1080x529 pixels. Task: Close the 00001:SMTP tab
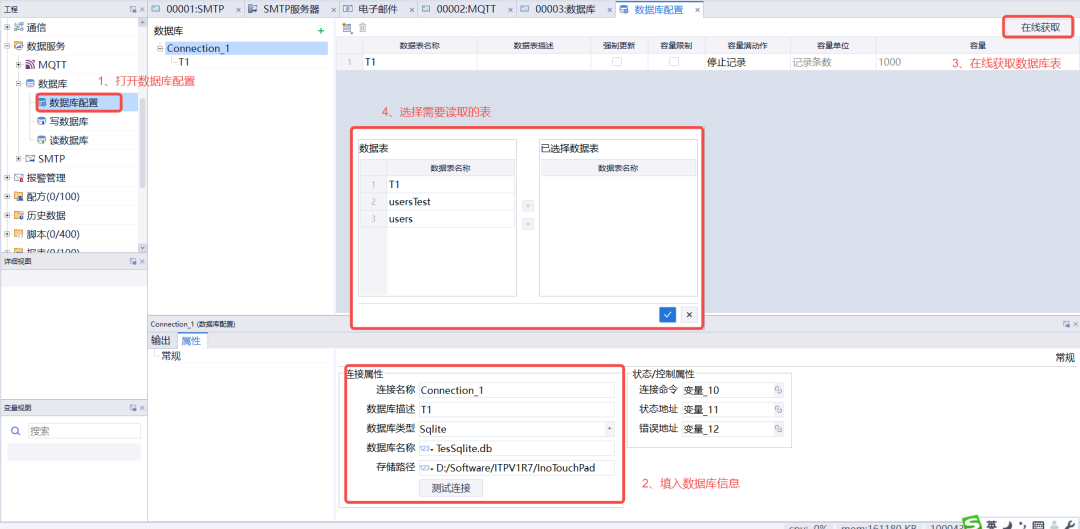click(238, 10)
